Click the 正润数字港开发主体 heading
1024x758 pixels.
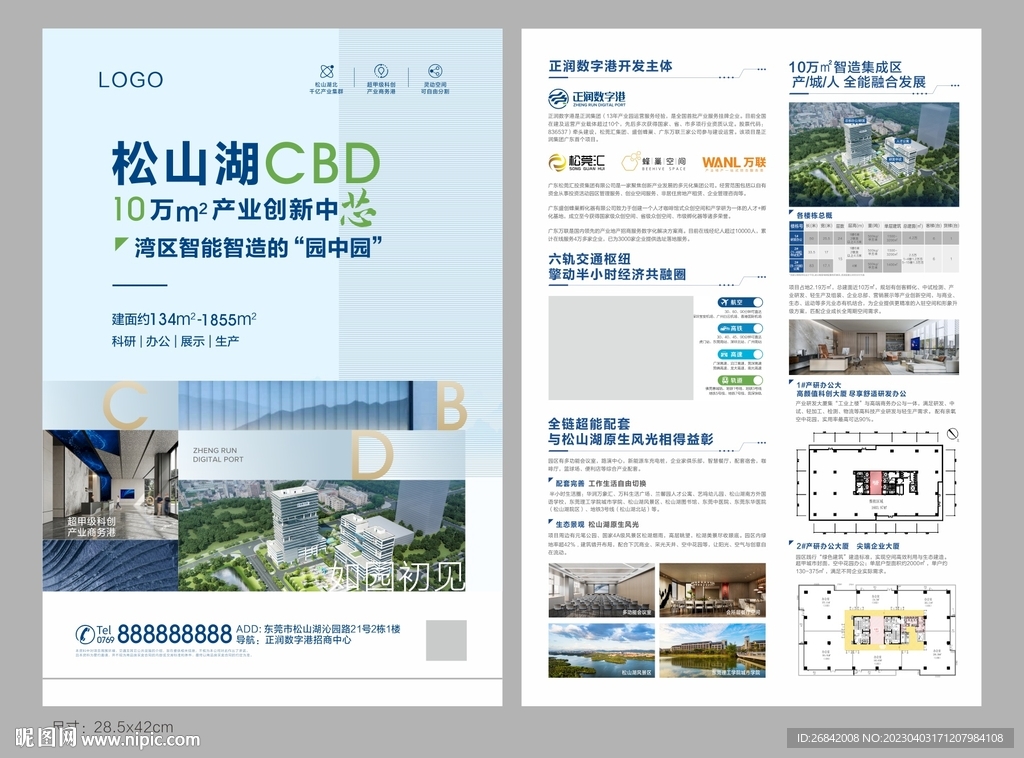[x=610, y=66]
